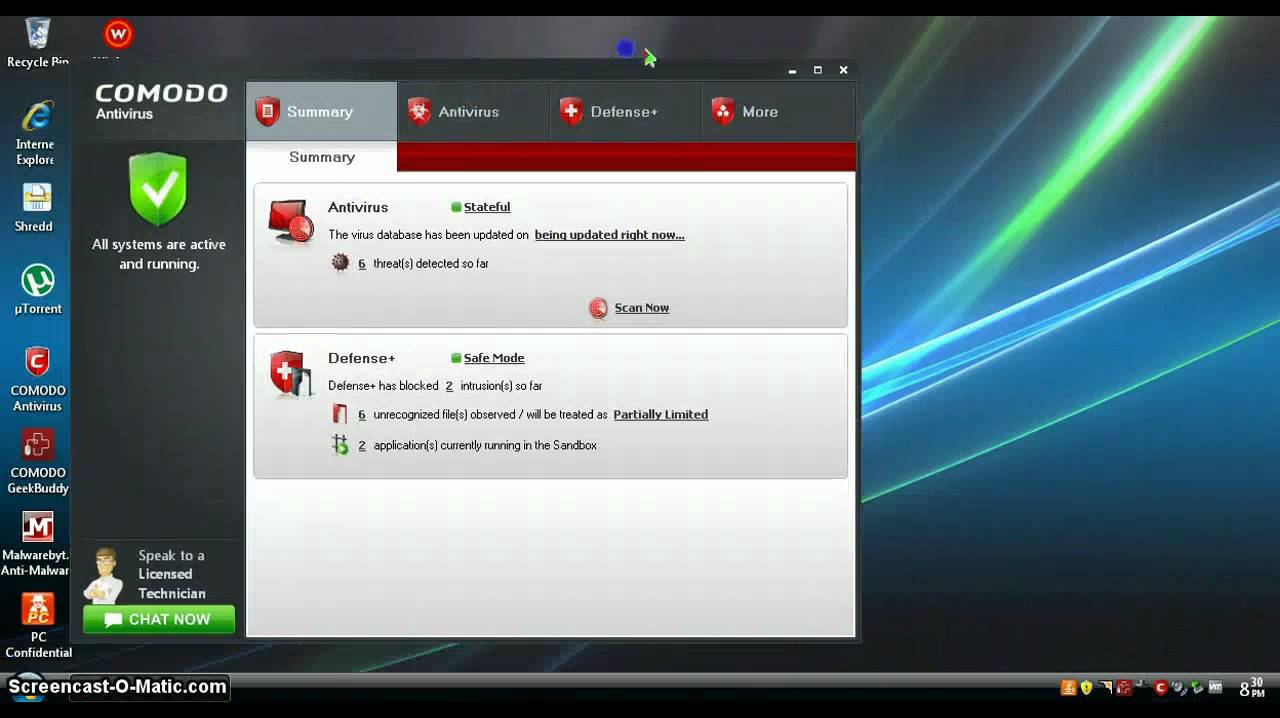
Task: Click the VM tray icon
Action: coord(1215,687)
